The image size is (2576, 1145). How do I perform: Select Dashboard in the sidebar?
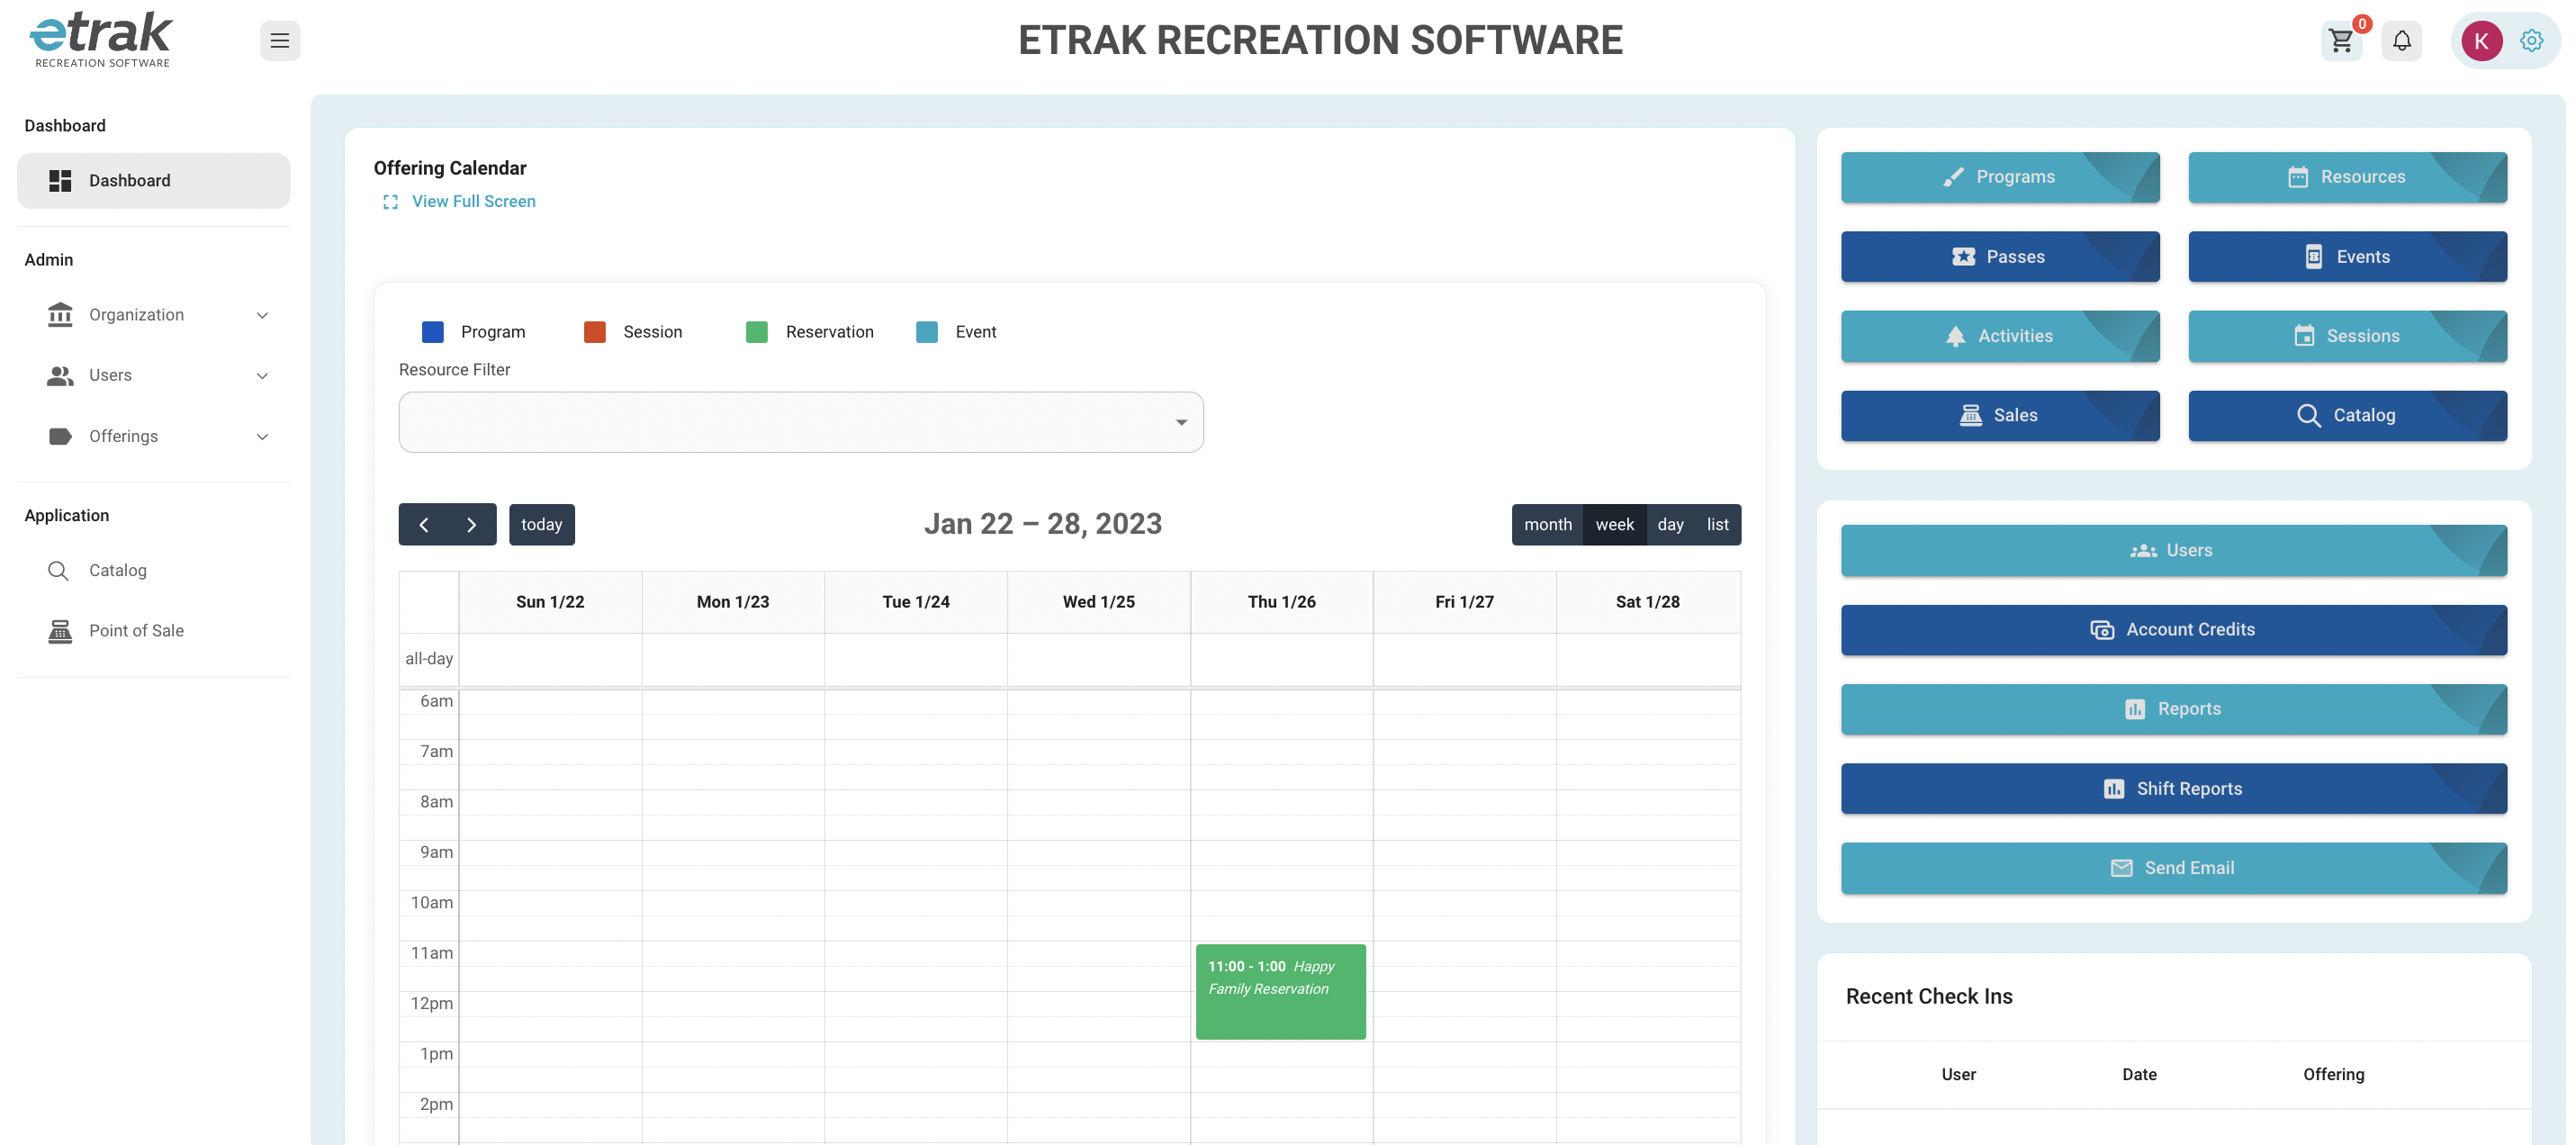(x=154, y=181)
